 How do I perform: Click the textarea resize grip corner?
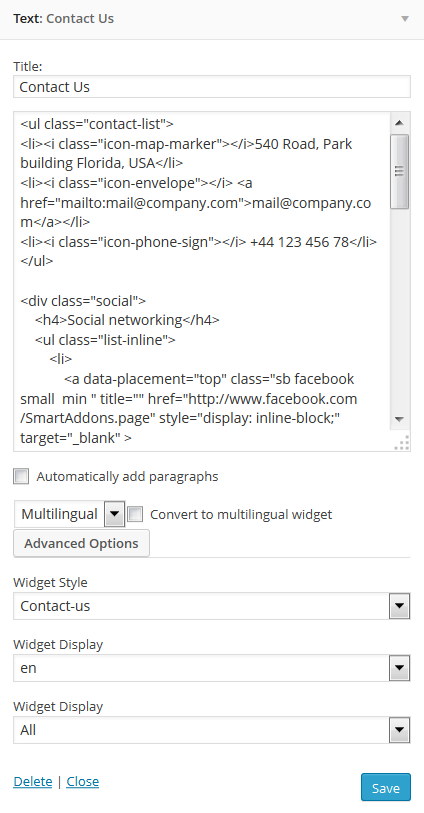pos(402,442)
